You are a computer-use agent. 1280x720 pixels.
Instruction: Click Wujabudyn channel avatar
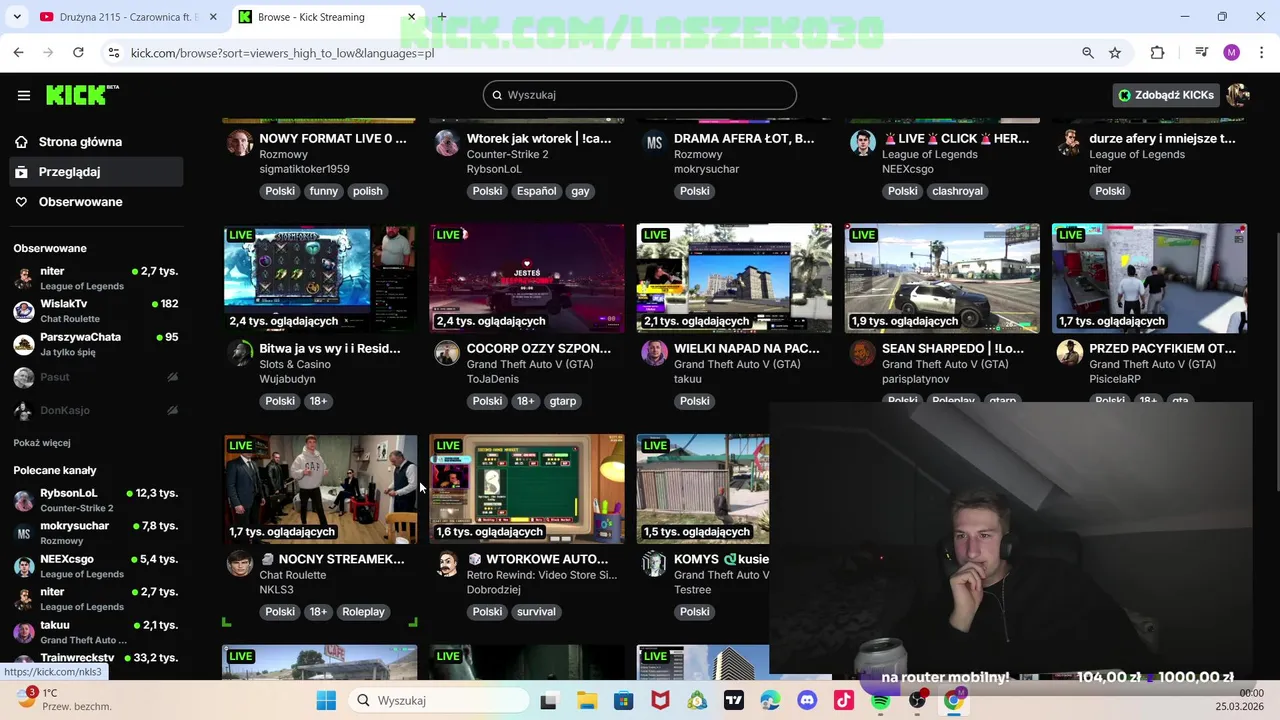[x=240, y=353]
